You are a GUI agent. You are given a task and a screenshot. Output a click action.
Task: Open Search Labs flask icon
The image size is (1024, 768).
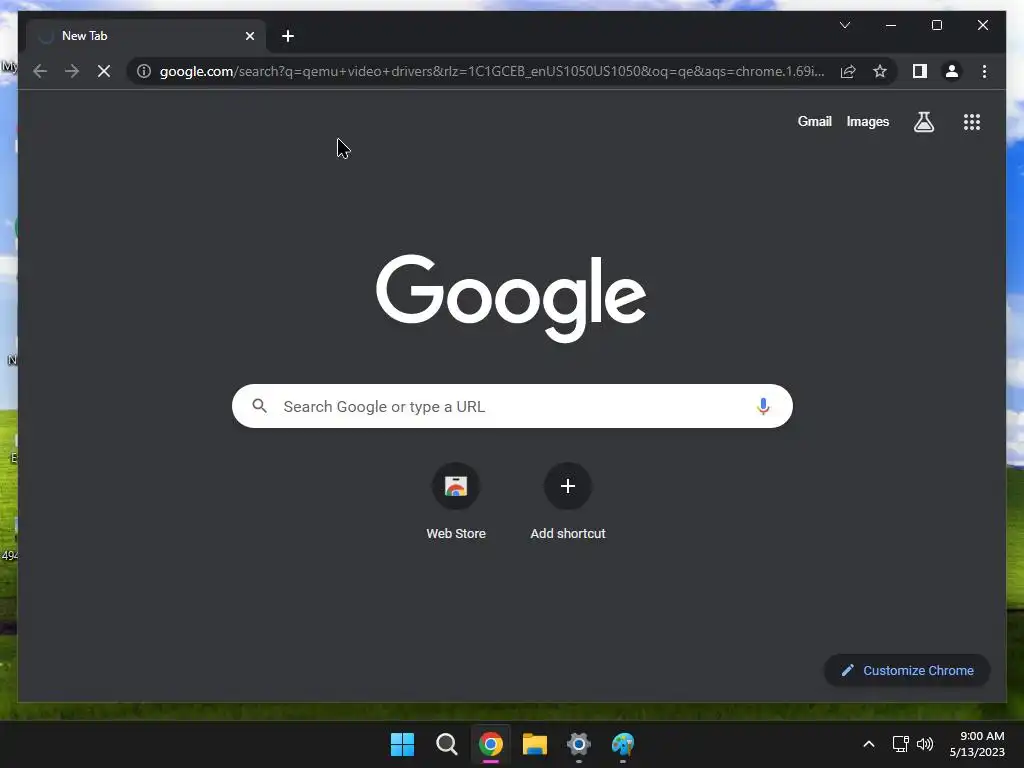pyautogui.click(x=923, y=121)
